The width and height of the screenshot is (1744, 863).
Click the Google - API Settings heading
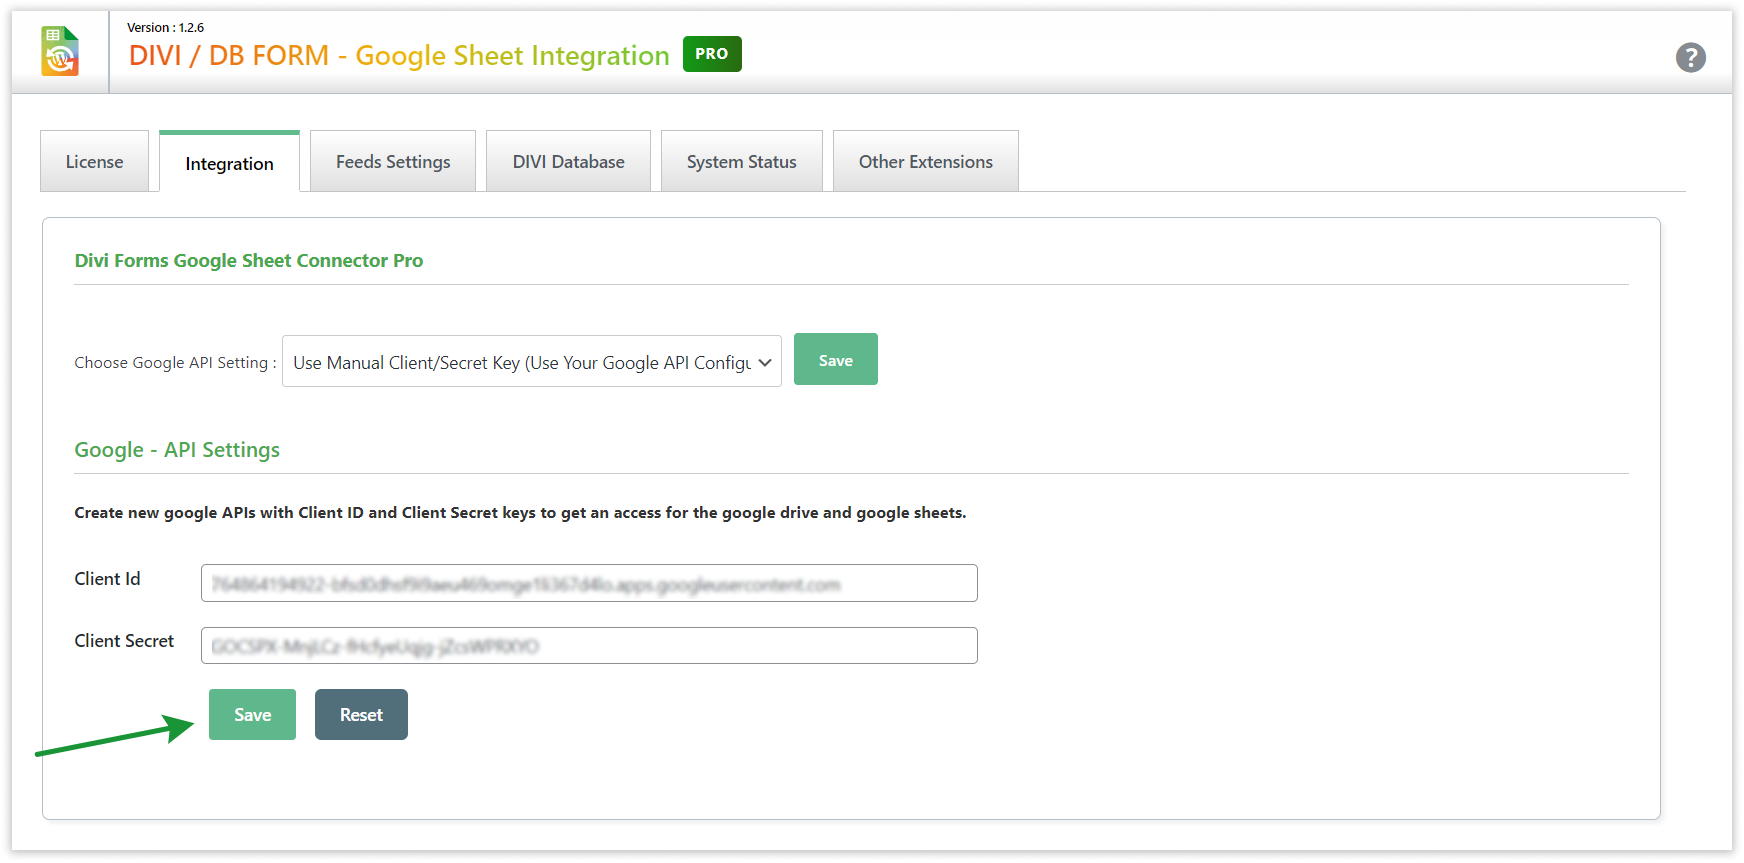177,450
